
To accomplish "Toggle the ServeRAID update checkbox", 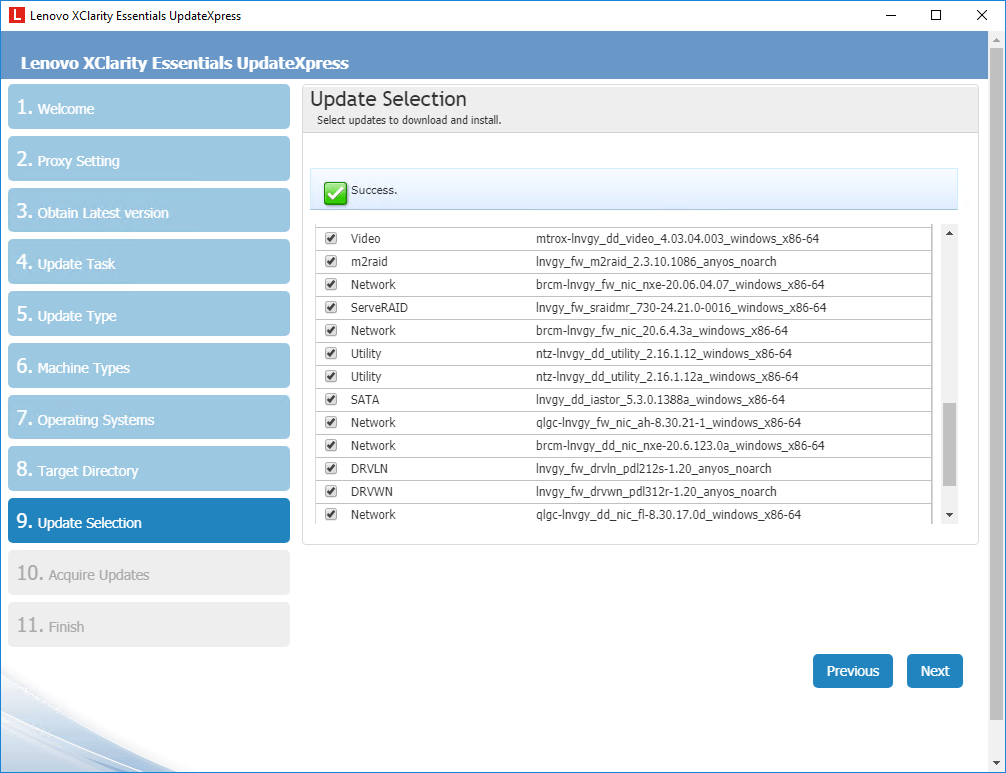I will [x=331, y=307].
